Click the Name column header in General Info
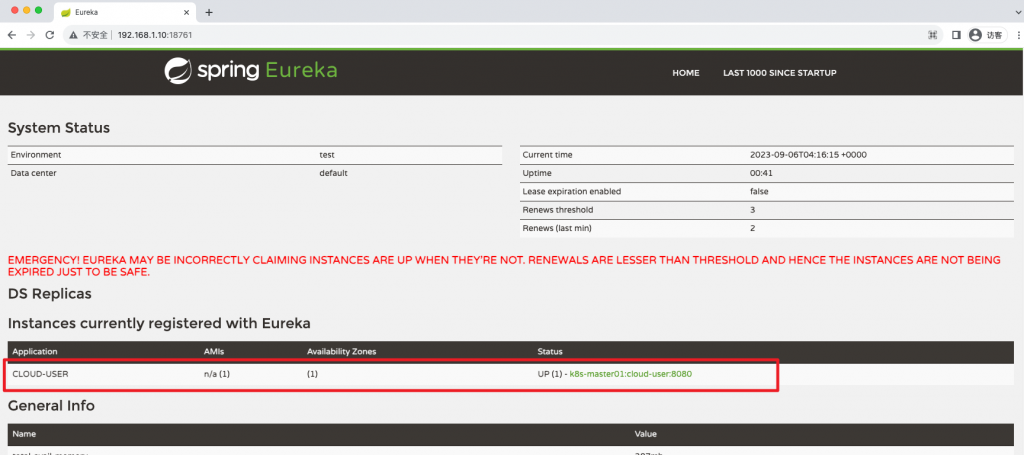Image resolution: width=1024 pixels, height=455 pixels. click(x=24, y=434)
